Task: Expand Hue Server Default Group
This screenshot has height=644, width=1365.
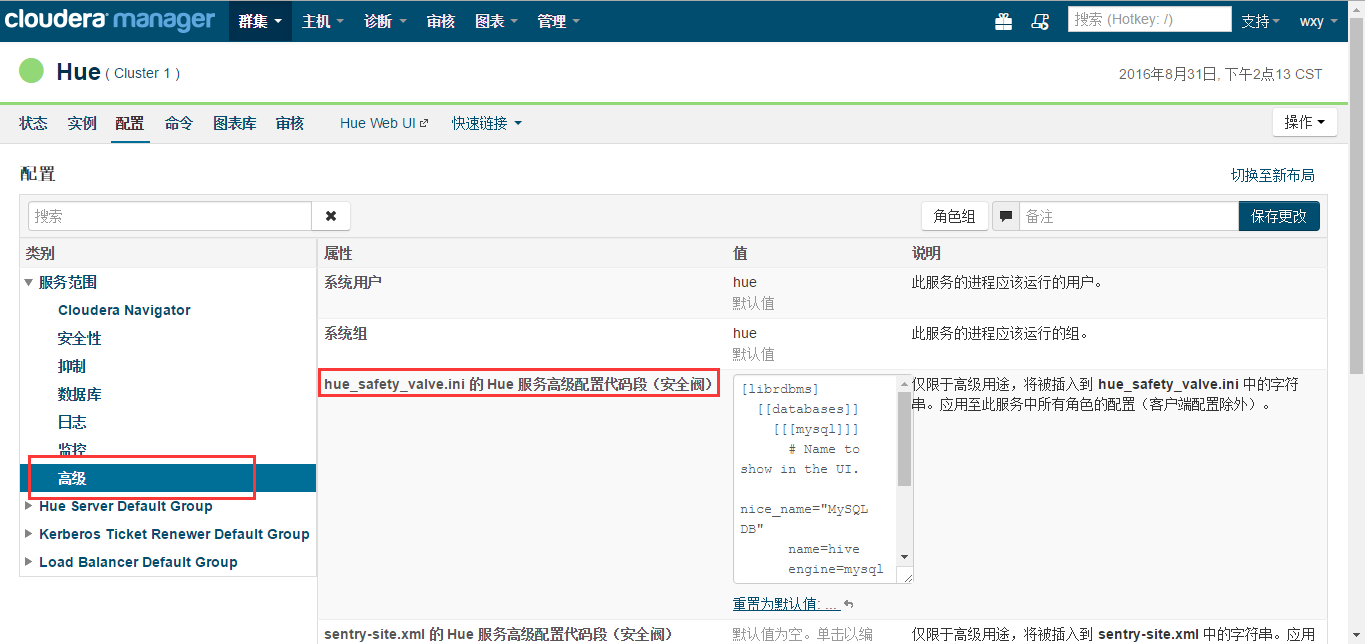Action: [29, 506]
